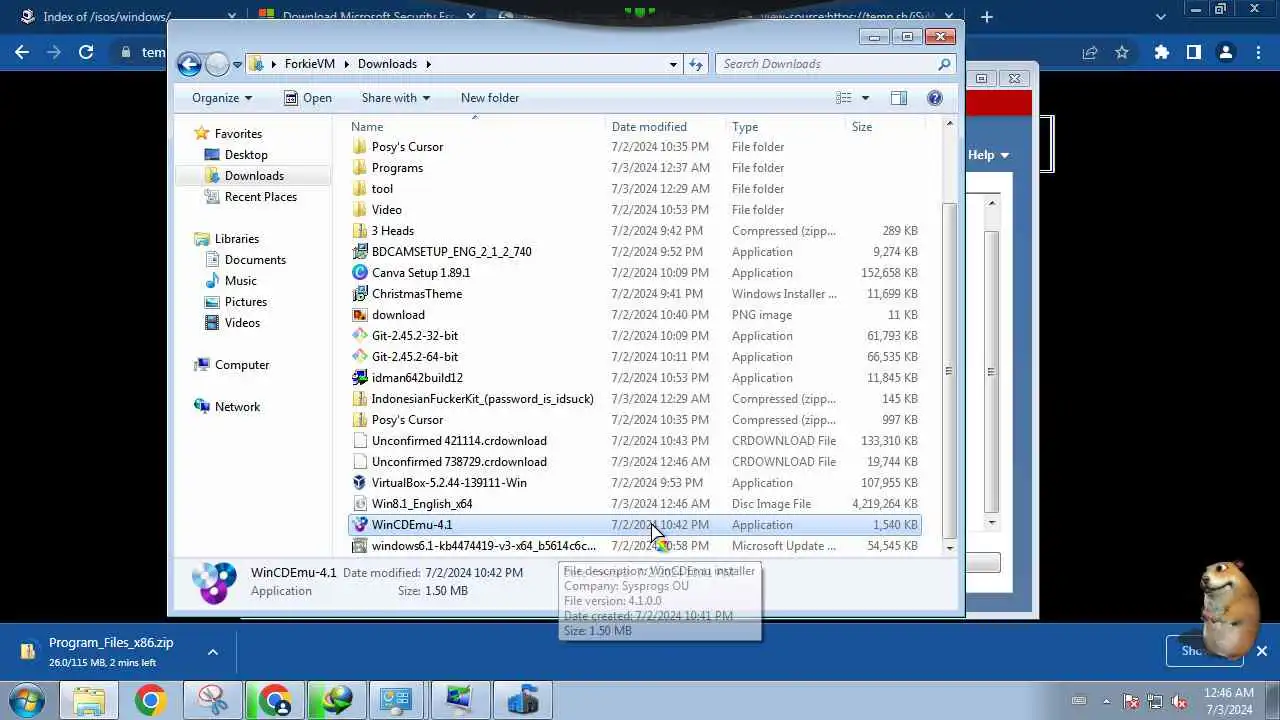The height and width of the screenshot is (720, 1280).
Task: Open Snipping Tool from the taskbar
Action: click(x=212, y=700)
